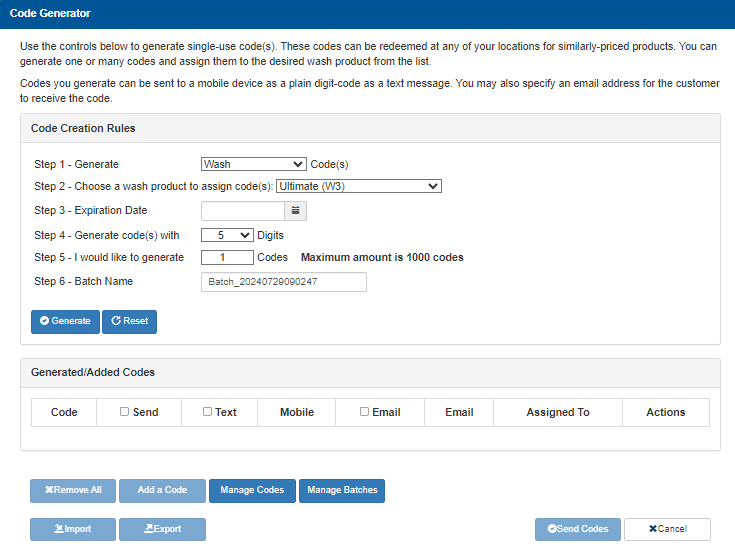Image resolution: width=735 pixels, height=548 pixels.
Task: Open Manage Batches
Action: pyautogui.click(x=342, y=490)
